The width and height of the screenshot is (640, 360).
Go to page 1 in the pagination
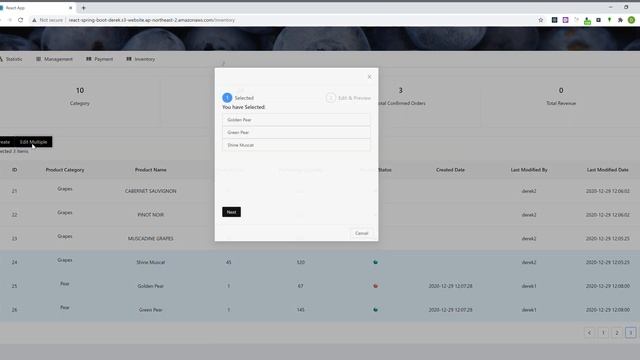603,333
